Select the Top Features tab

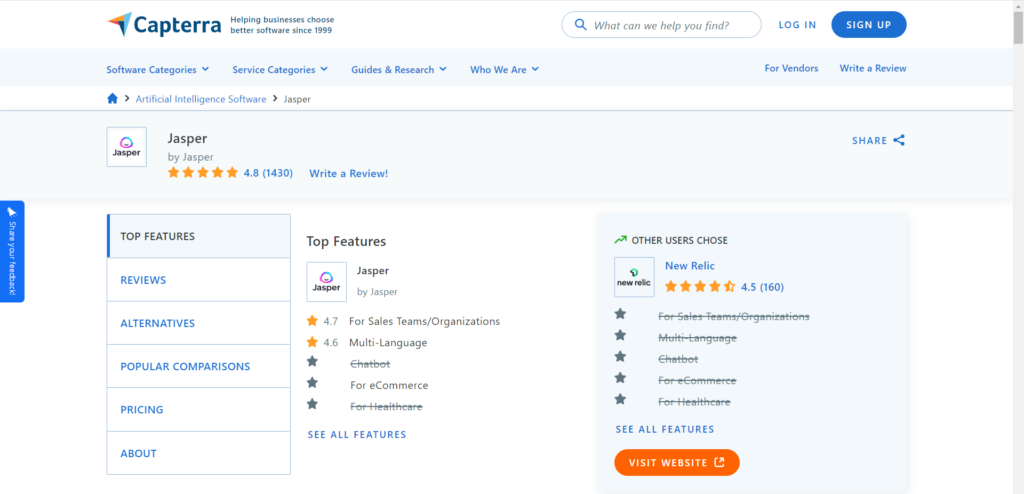click(x=199, y=236)
